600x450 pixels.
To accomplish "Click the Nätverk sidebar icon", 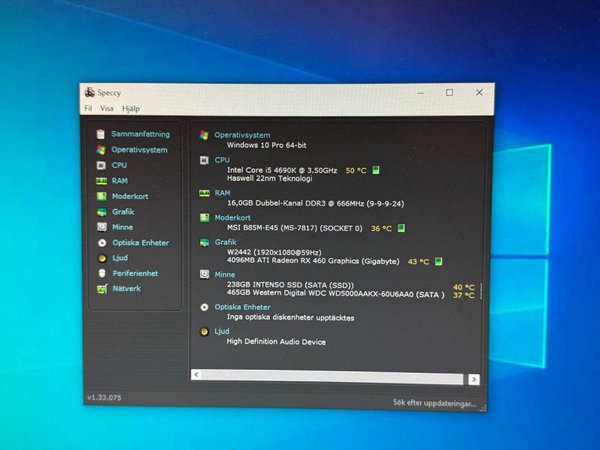I will [x=102, y=289].
